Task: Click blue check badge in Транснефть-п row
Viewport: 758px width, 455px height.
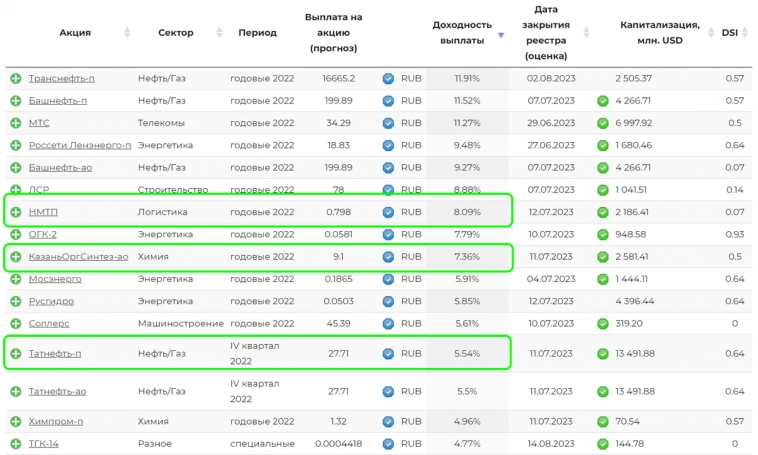Action: tap(388, 78)
